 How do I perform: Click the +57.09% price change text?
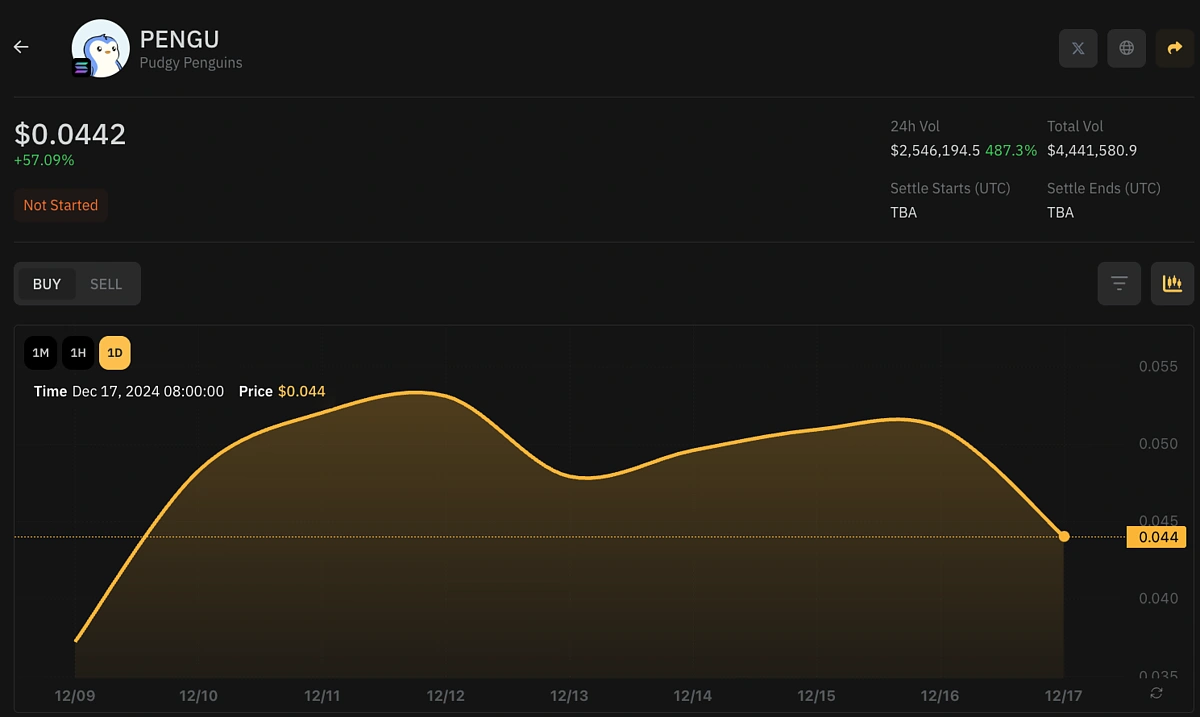pos(44,159)
